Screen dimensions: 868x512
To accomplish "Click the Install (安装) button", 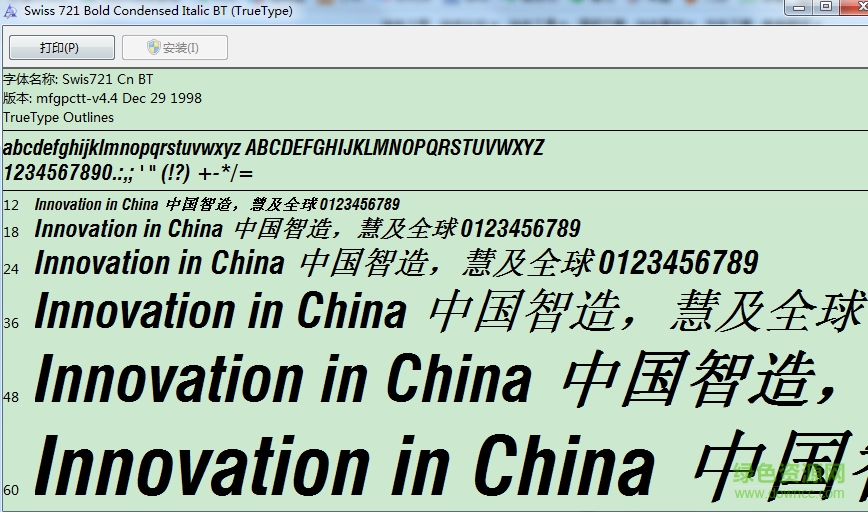I will coord(174,48).
